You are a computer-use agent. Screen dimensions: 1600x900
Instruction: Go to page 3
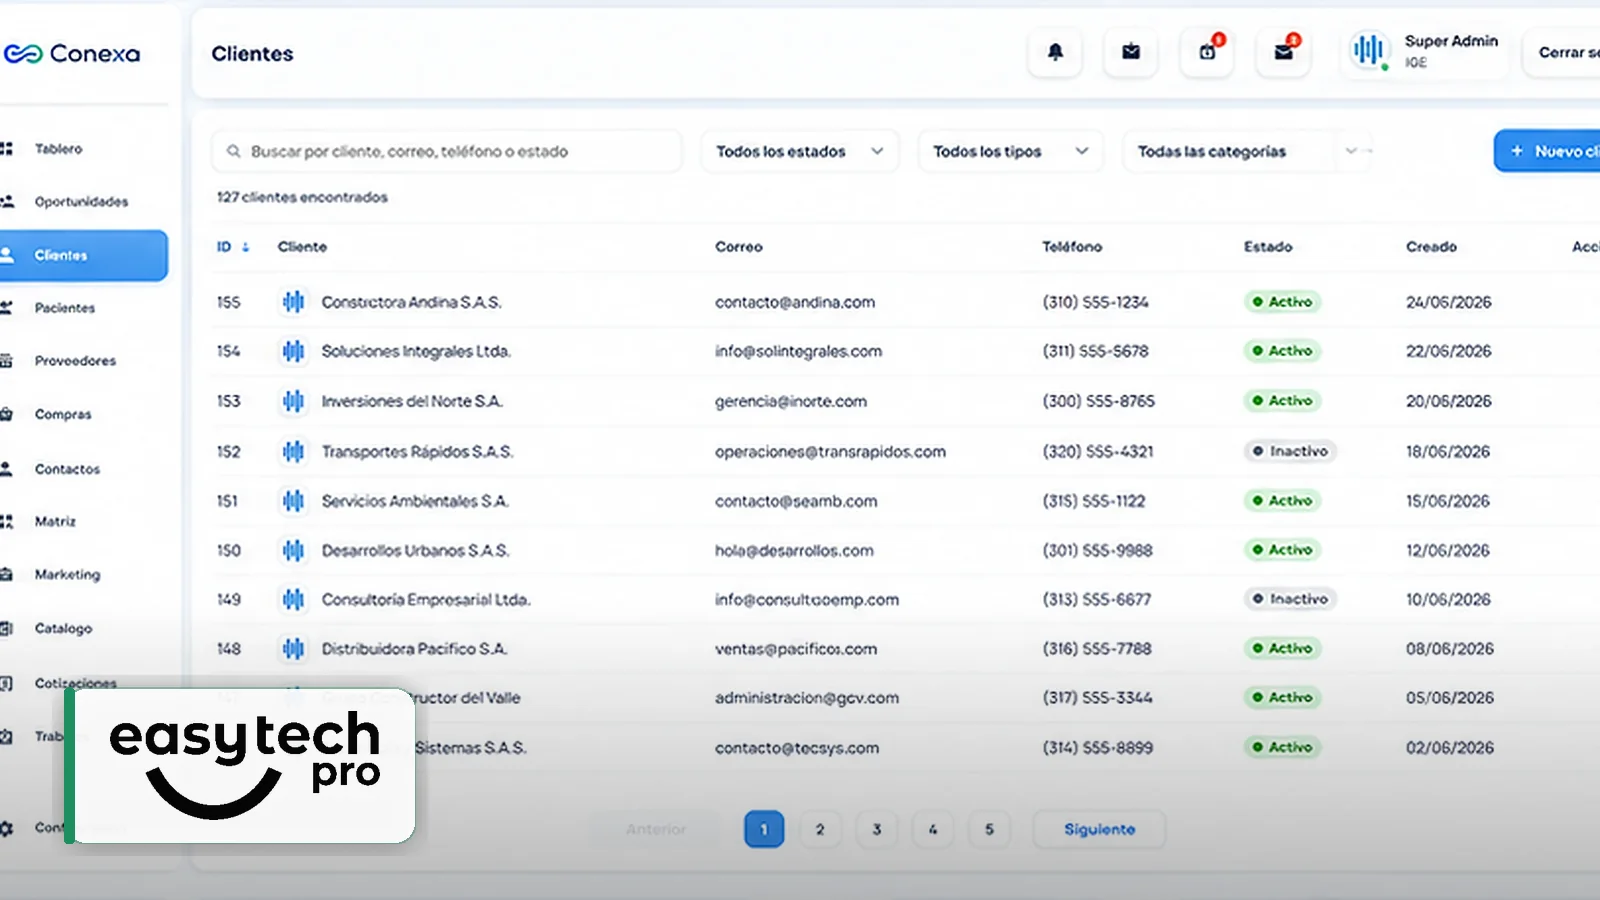(x=877, y=829)
